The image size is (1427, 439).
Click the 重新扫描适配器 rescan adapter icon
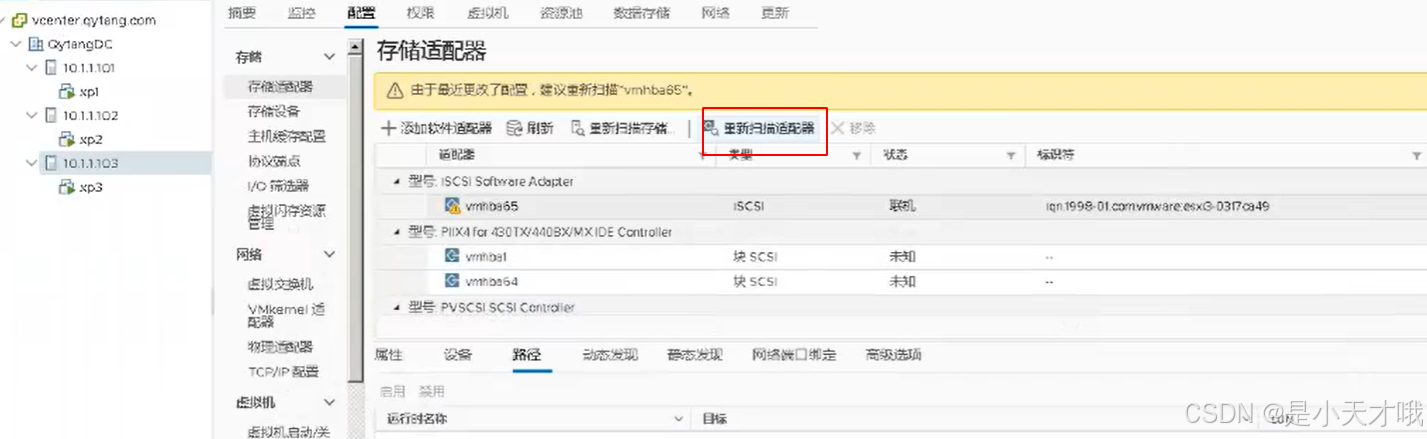711,128
